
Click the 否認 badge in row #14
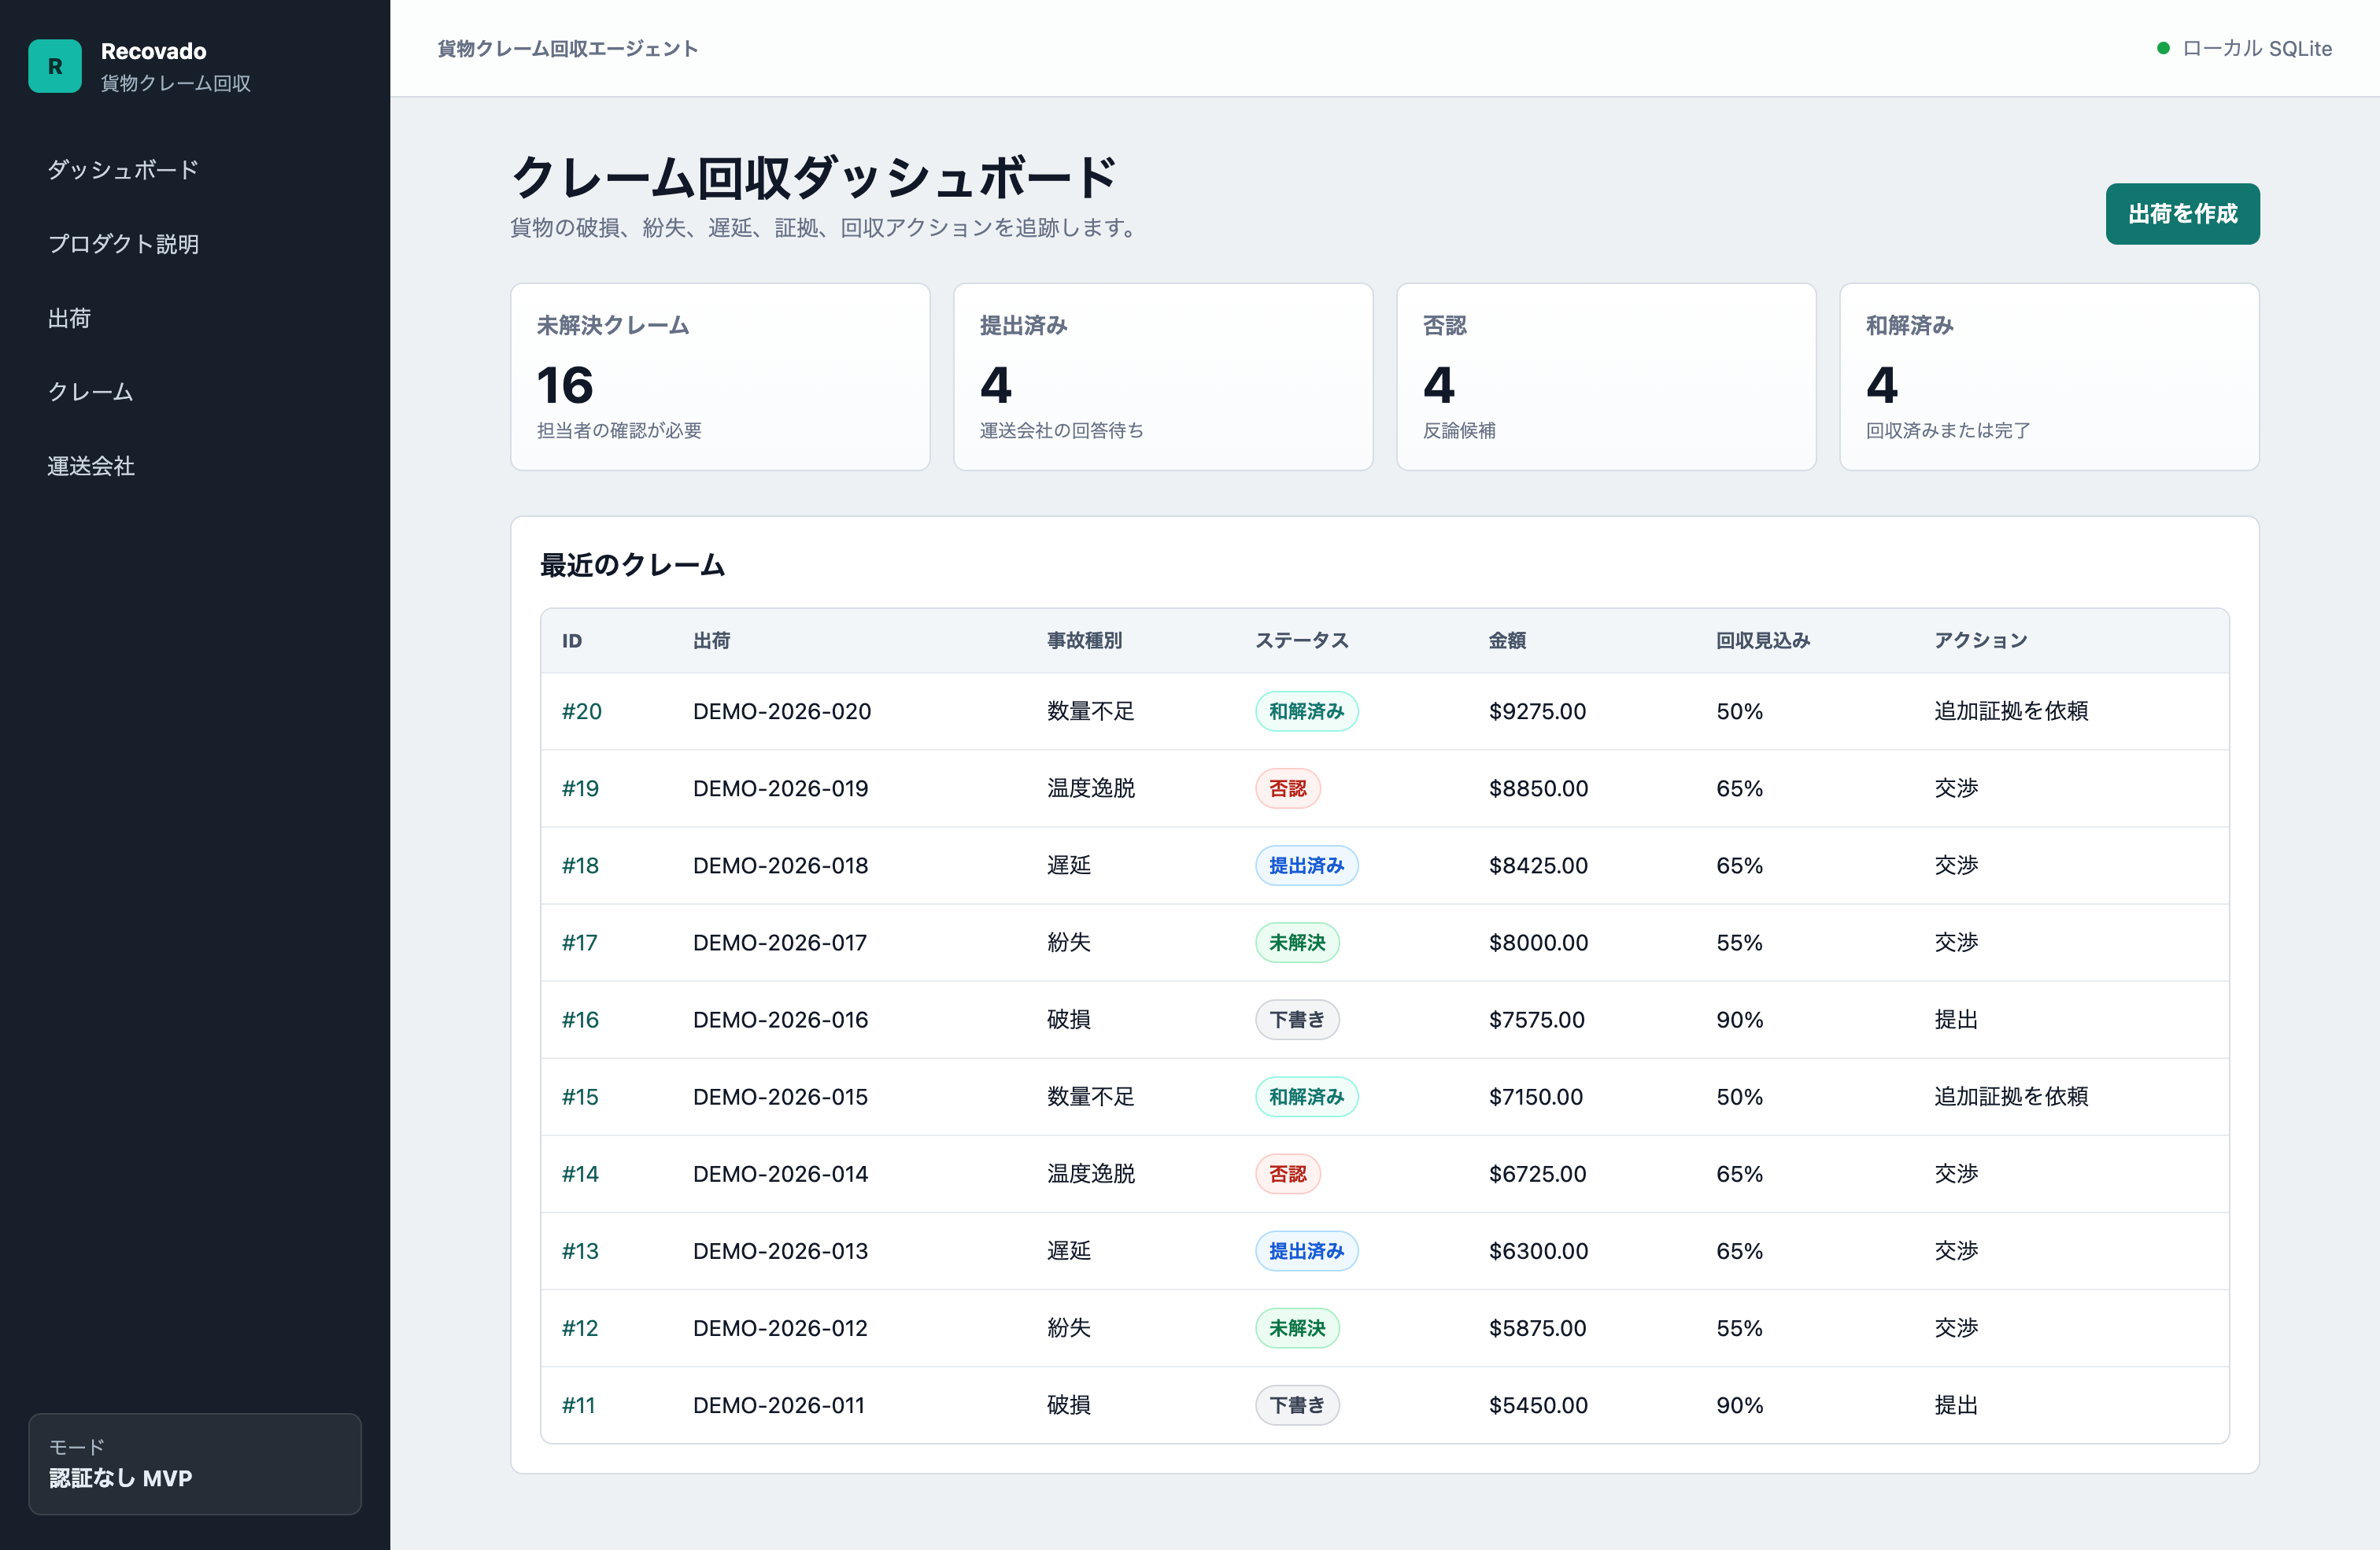tap(1287, 1173)
